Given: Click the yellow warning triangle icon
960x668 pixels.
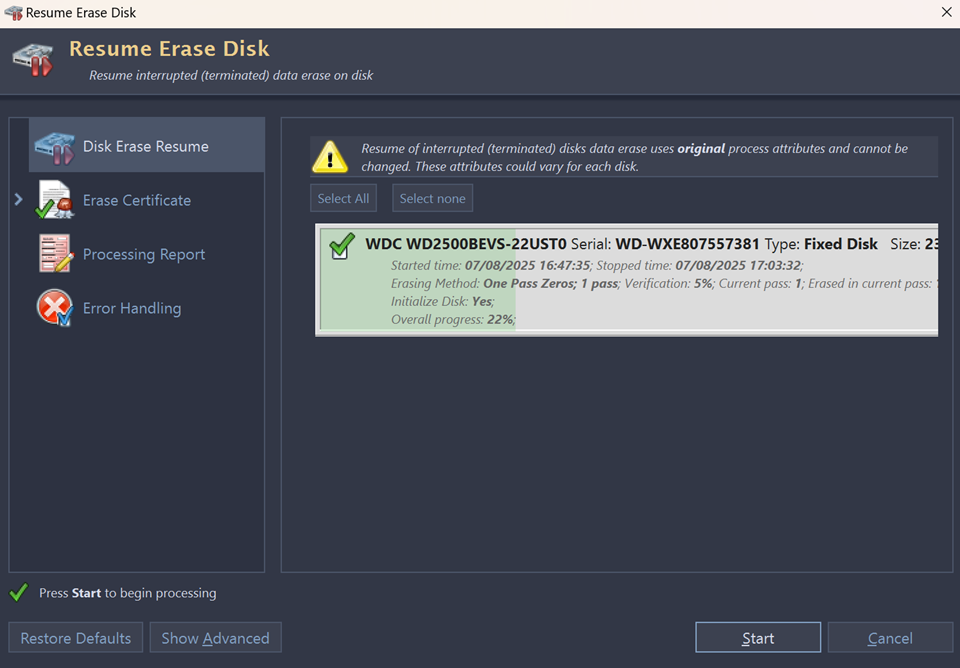Looking at the screenshot, I should tap(330, 157).
